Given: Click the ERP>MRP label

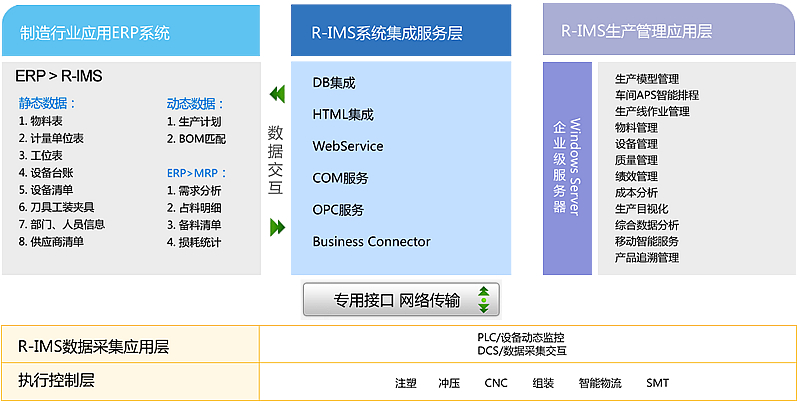Looking at the screenshot, I should pos(196,173).
